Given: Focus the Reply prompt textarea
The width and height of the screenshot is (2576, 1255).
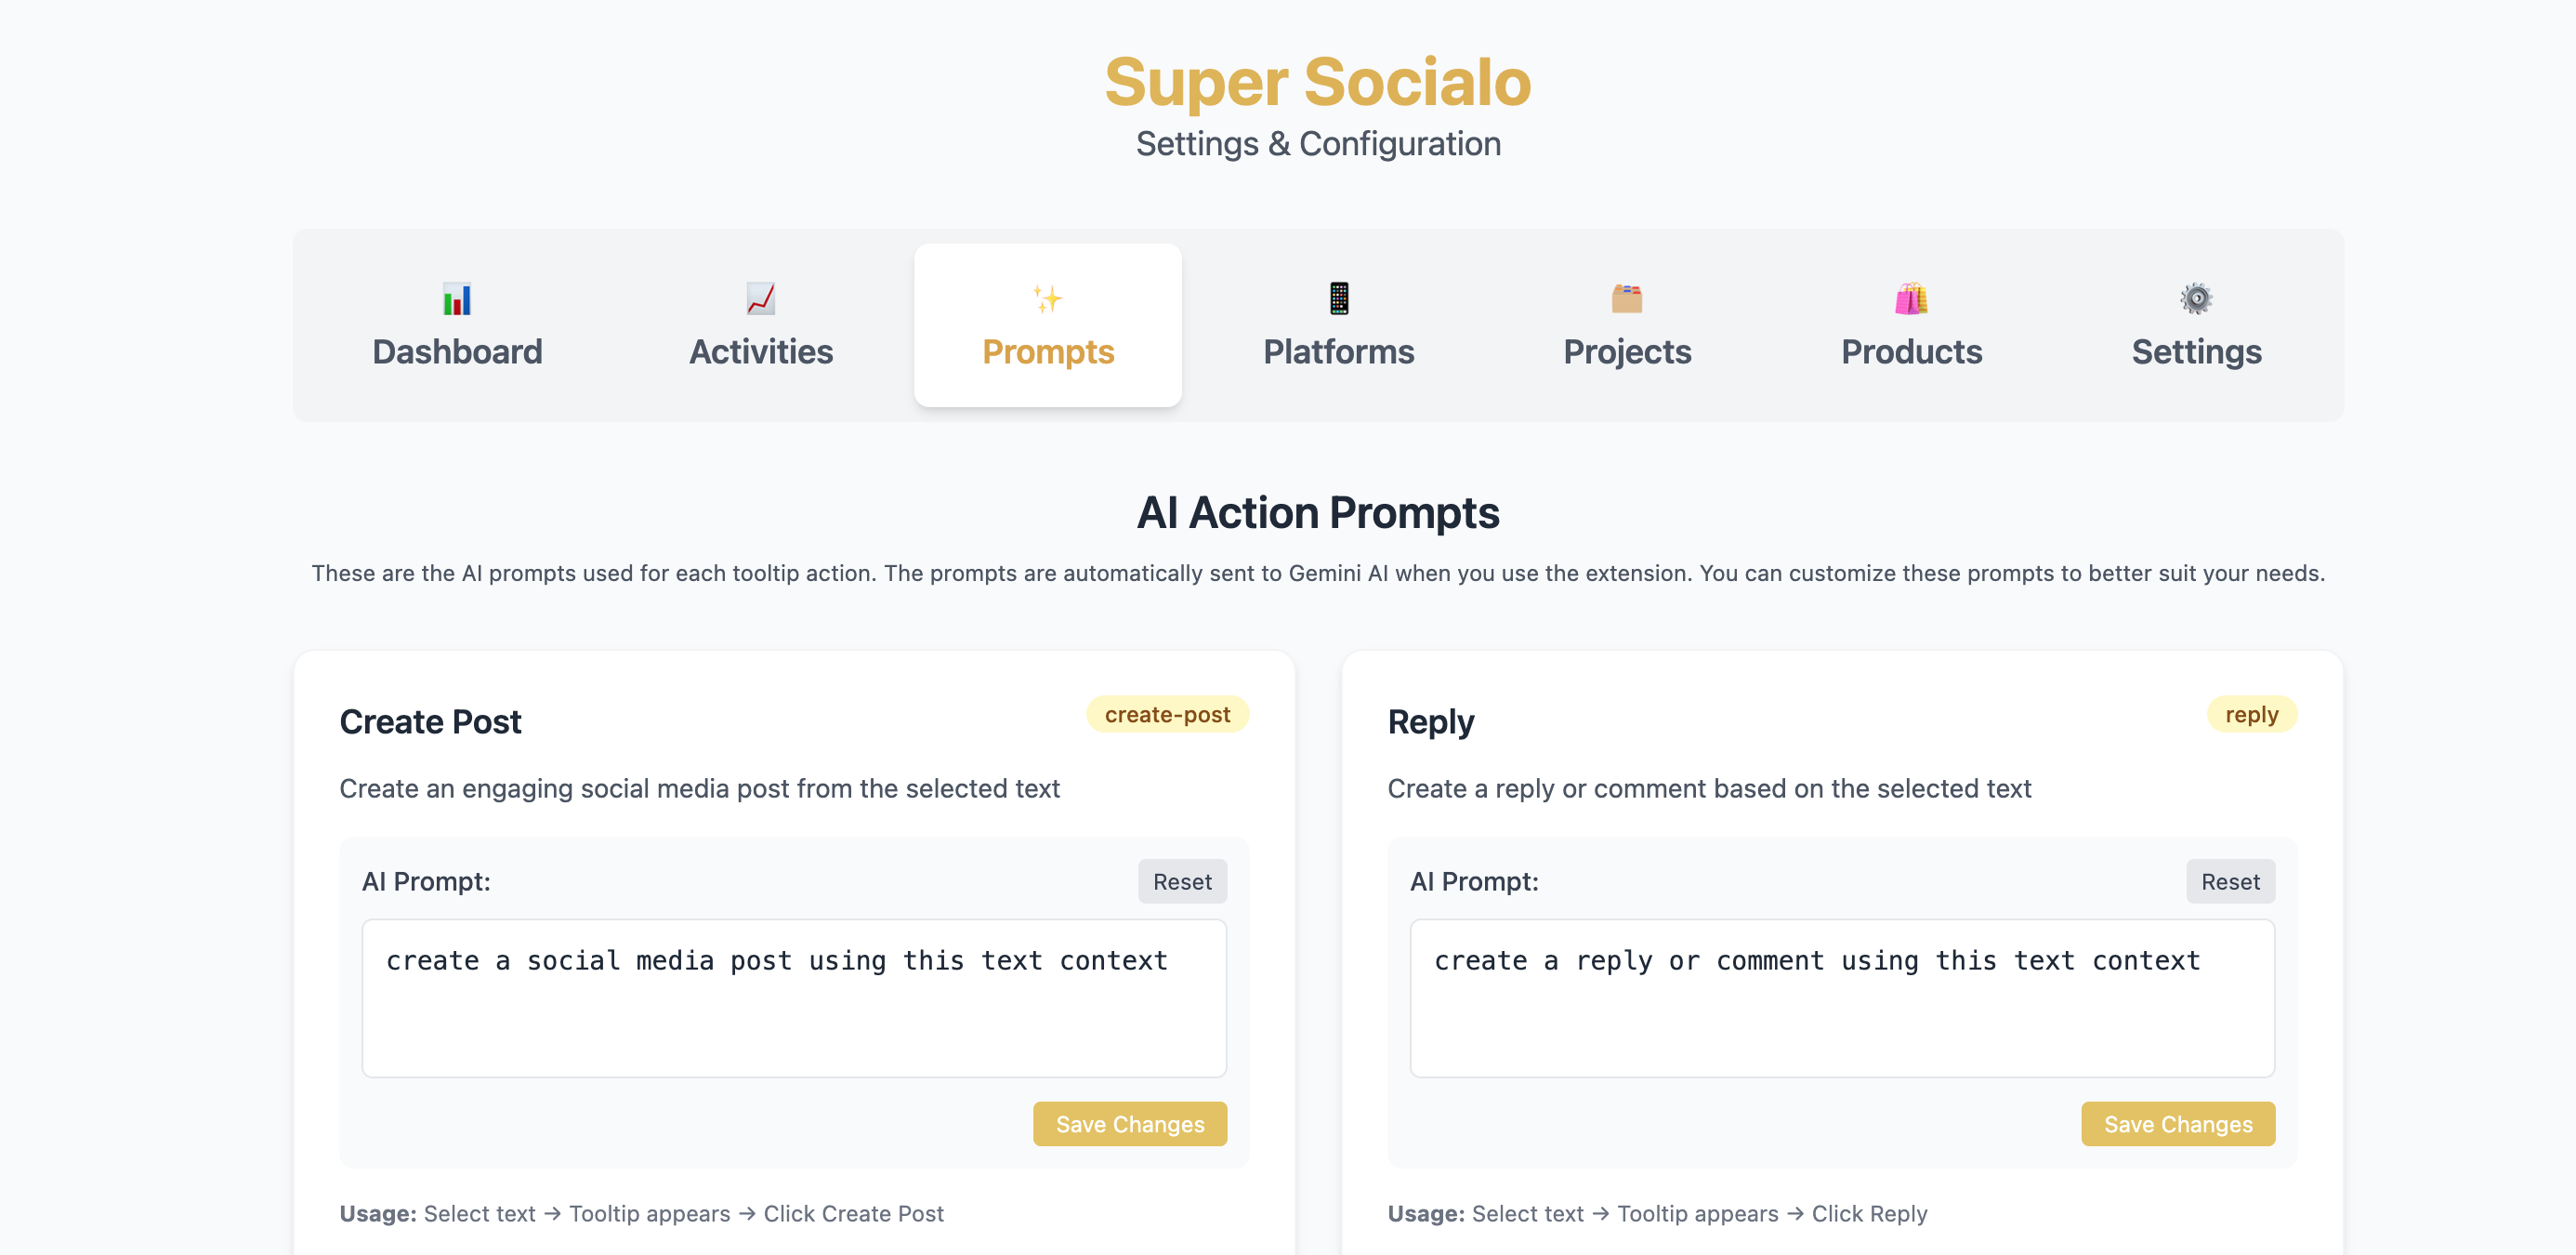Looking at the screenshot, I should click(x=1842, y=998).
